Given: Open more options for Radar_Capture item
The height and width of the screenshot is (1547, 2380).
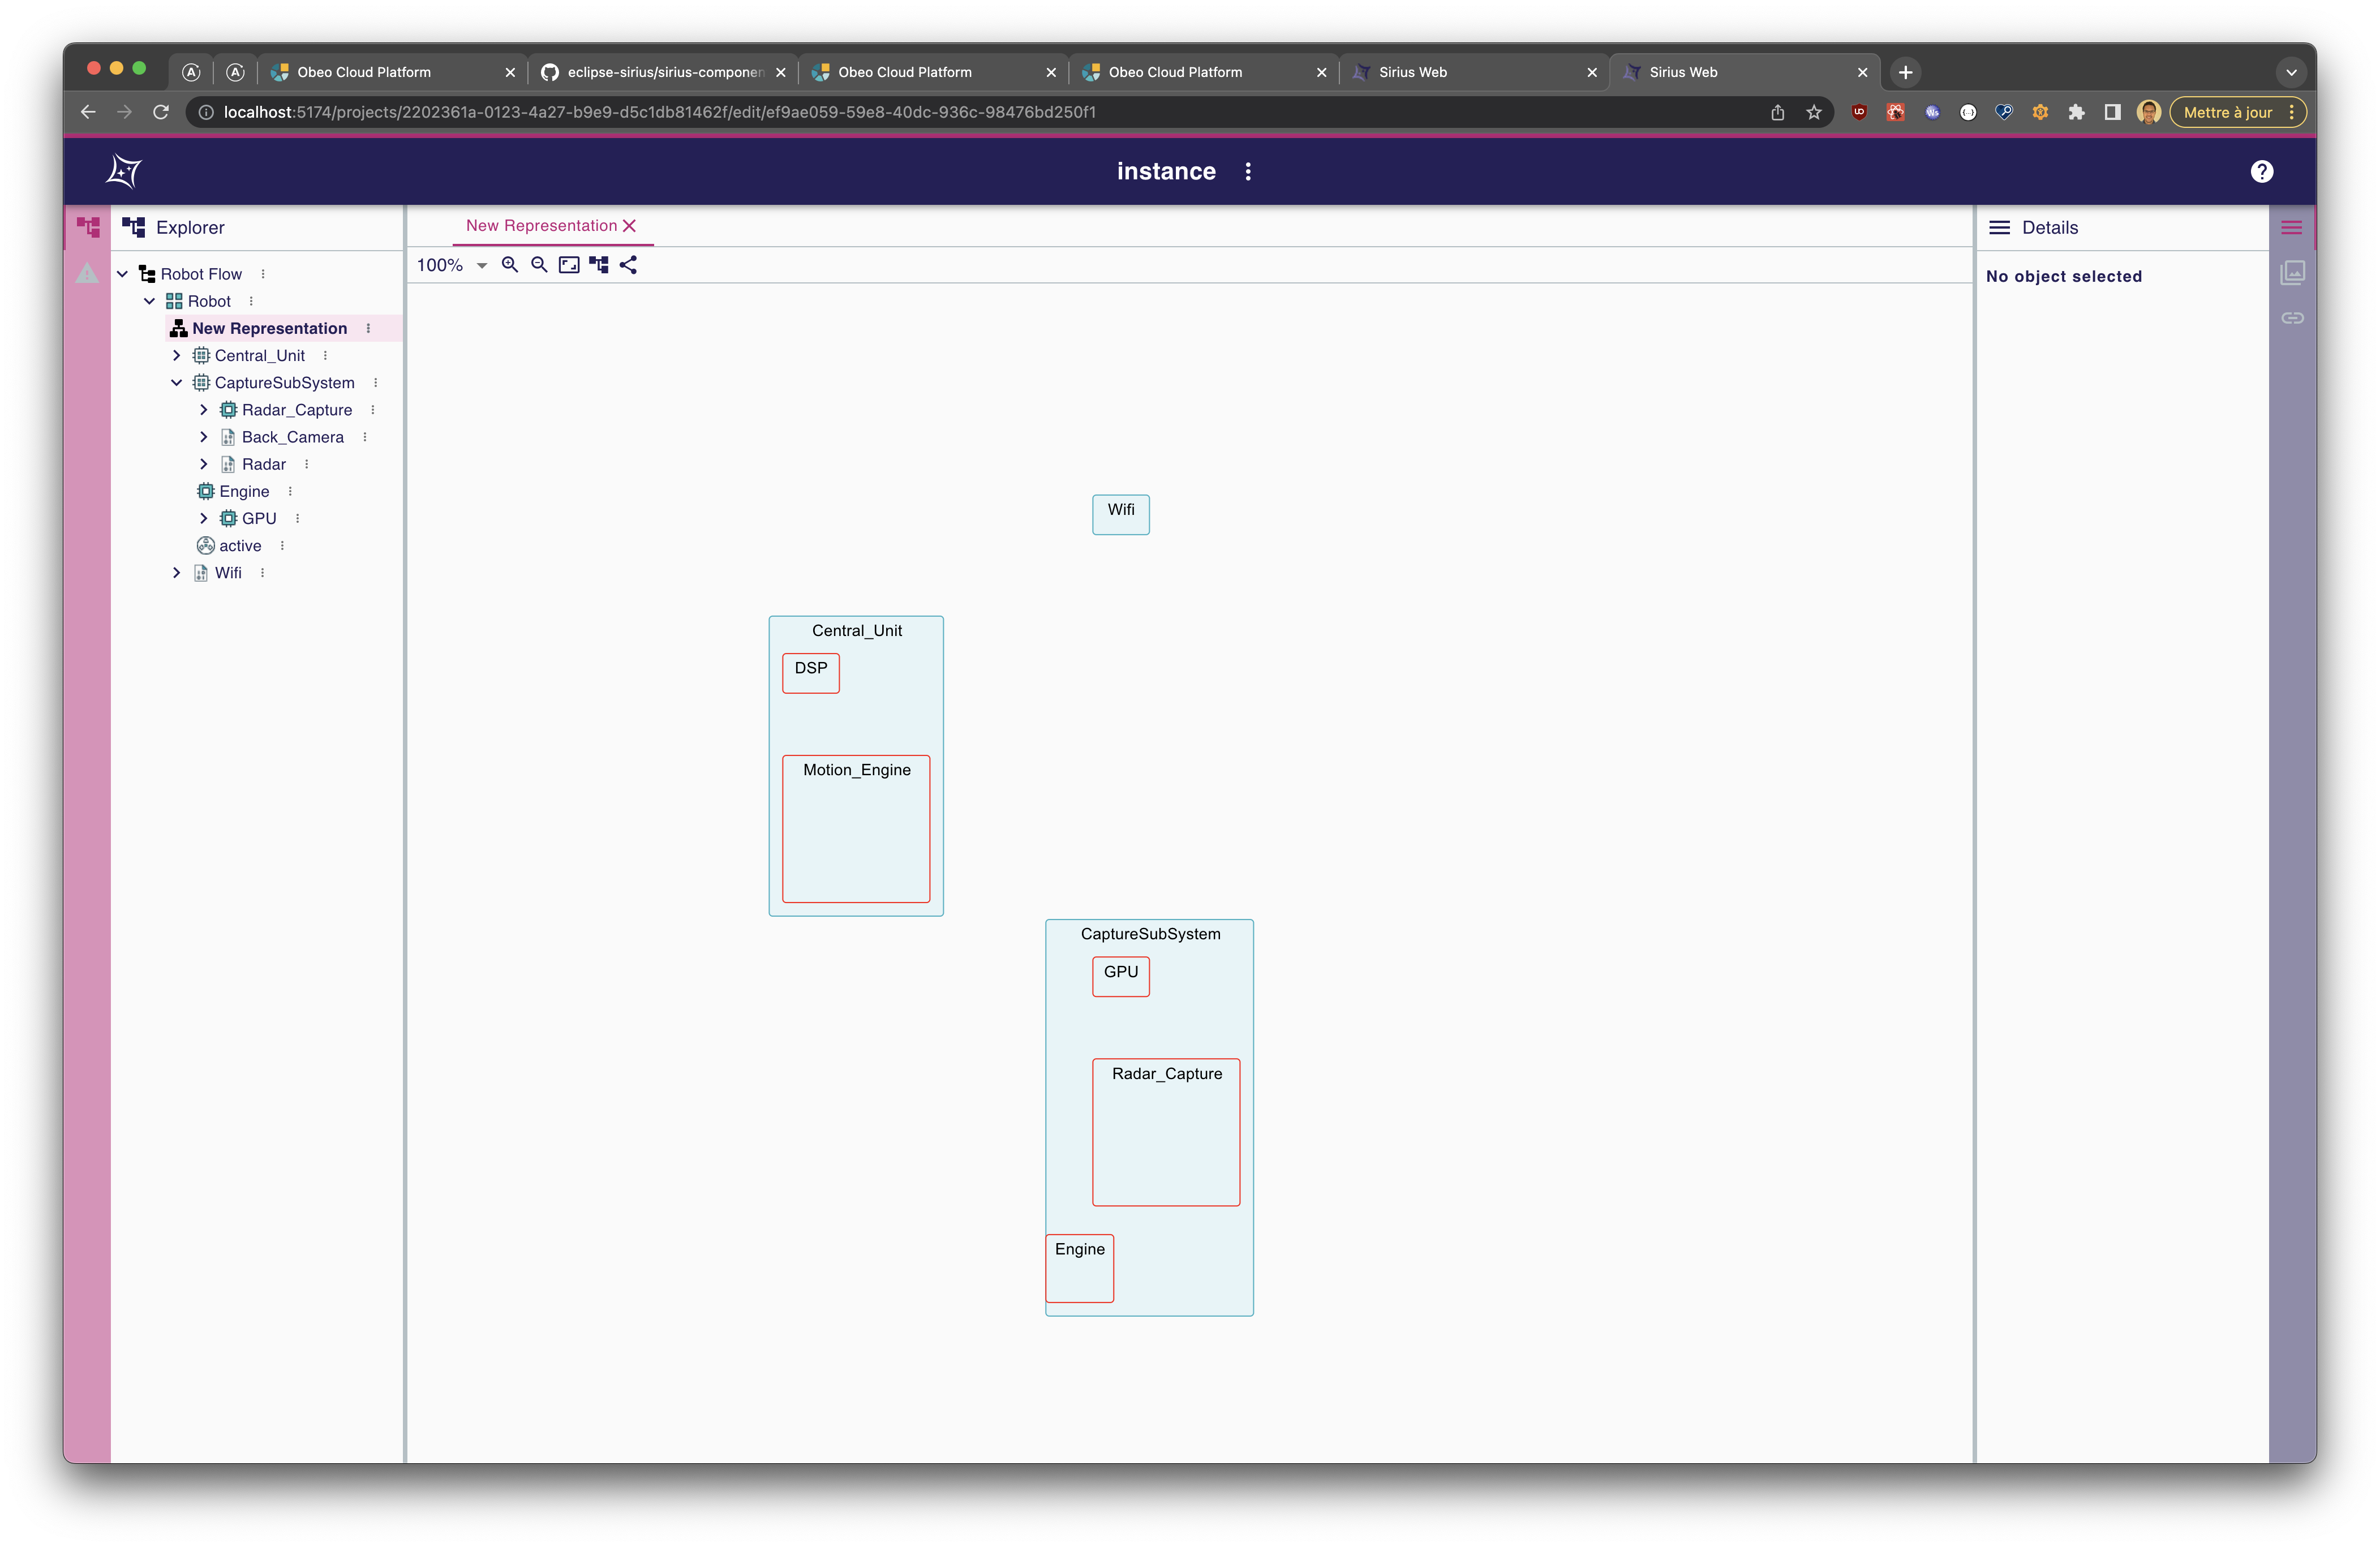Looking at the screenshot, I should [373, 410].
